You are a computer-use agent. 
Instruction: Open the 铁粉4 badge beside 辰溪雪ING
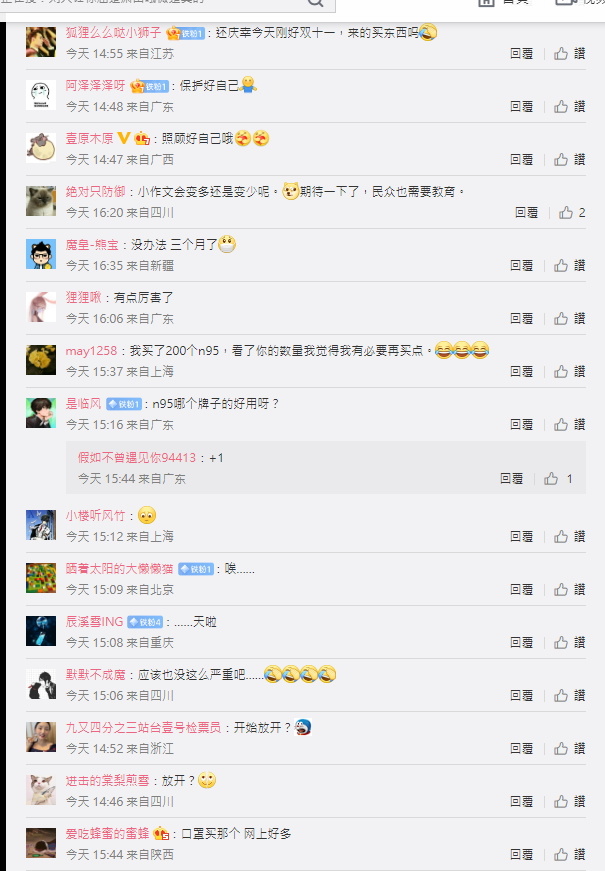click(144, 622)
